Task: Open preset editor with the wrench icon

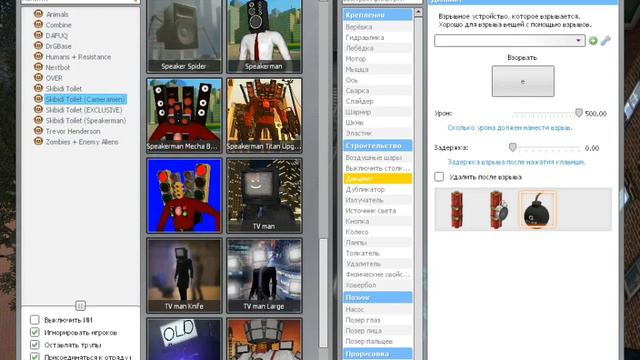Action: [x=606, y=40]
